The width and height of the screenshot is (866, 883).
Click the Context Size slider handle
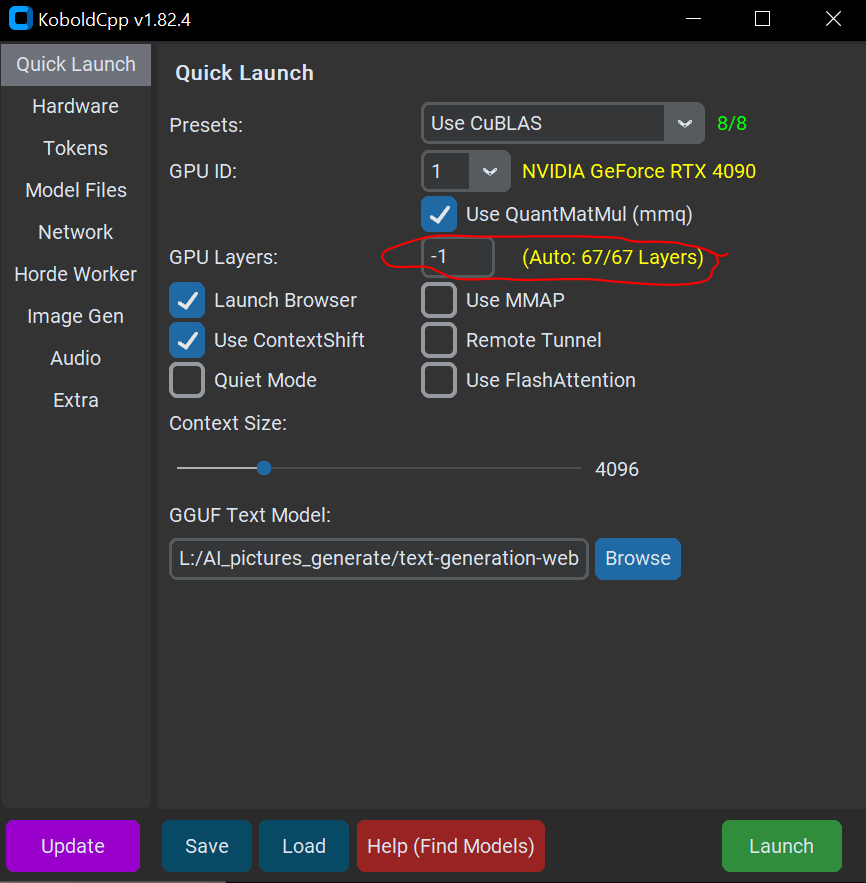[x=264, y=468]
